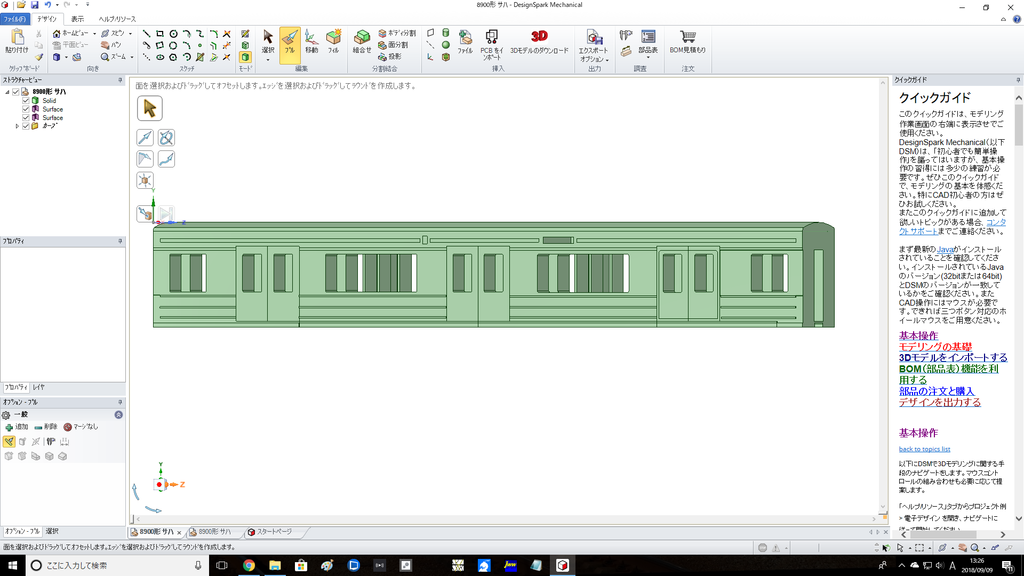
Task: Click the sweep tool guide icon
Action: (x=167, y=159)
